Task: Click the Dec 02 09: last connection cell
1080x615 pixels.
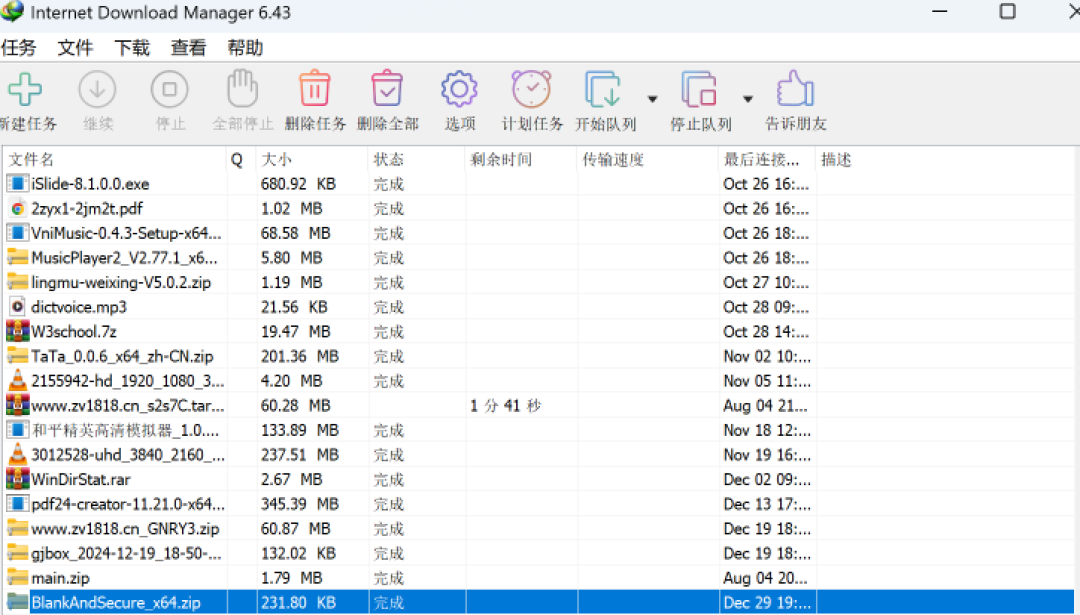Action: (x=767, y=479)
